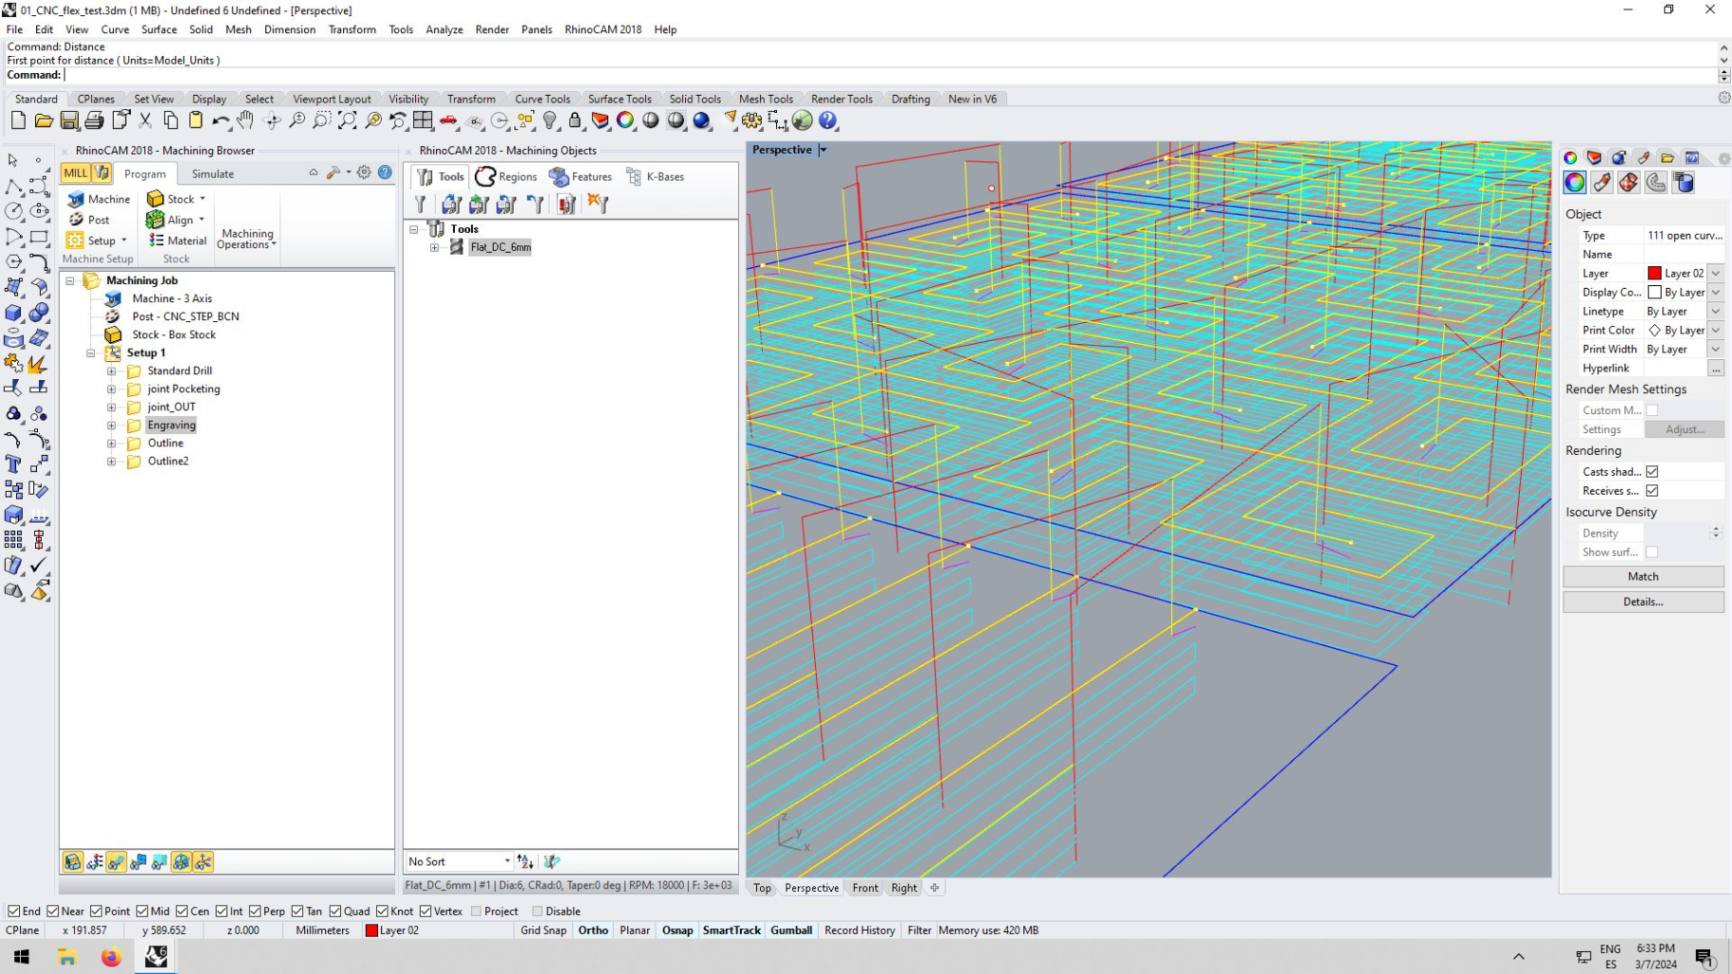Expand the Flat_DC_6mm tool entry
The height and width of the screenshot is (974, 1732).
click(x=435, y=247)
